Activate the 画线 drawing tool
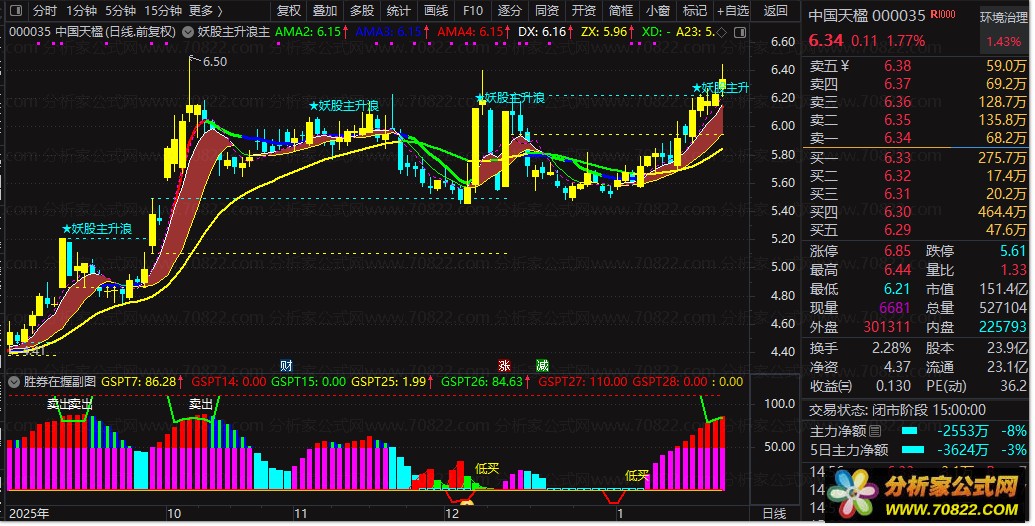Viewport: 1035px width, 526px height. point(436,11)
